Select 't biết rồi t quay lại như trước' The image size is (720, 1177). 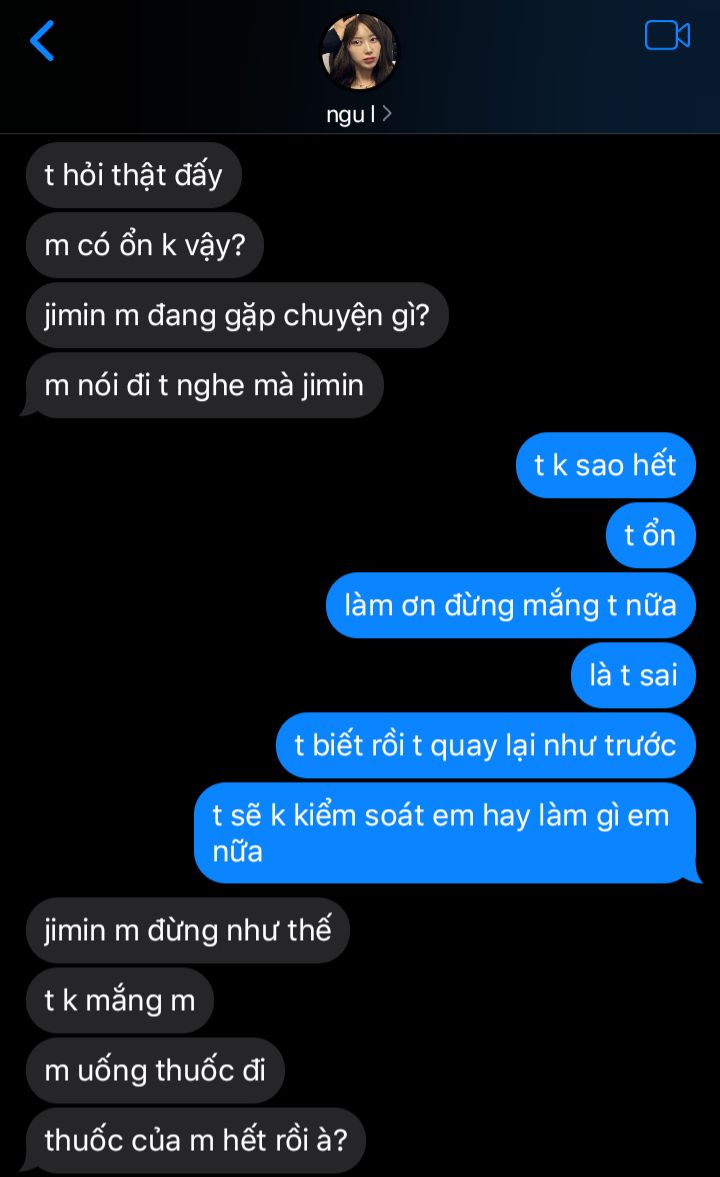(486, 745)
